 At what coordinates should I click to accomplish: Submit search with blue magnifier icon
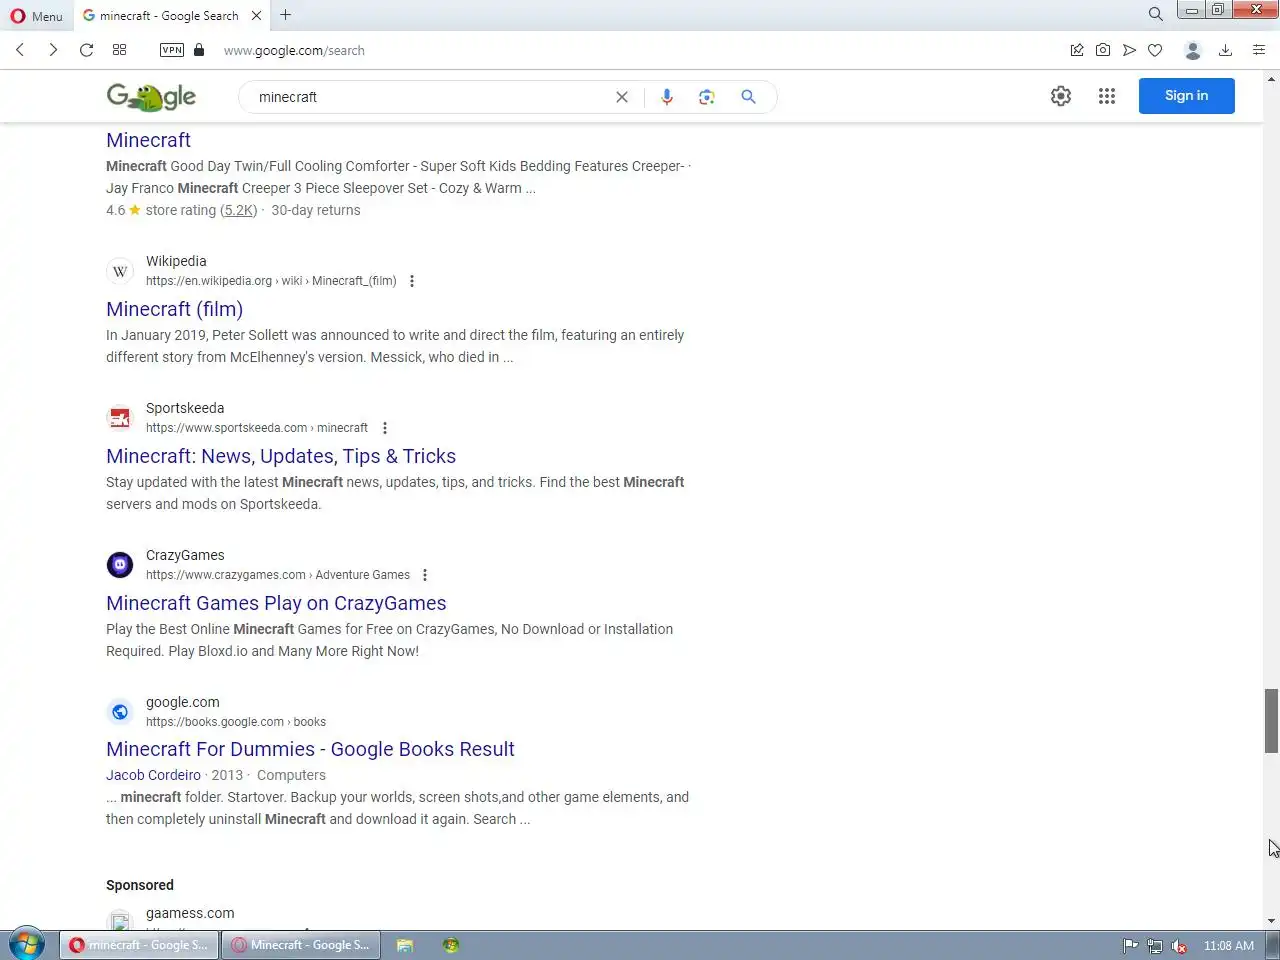[748, 97]
